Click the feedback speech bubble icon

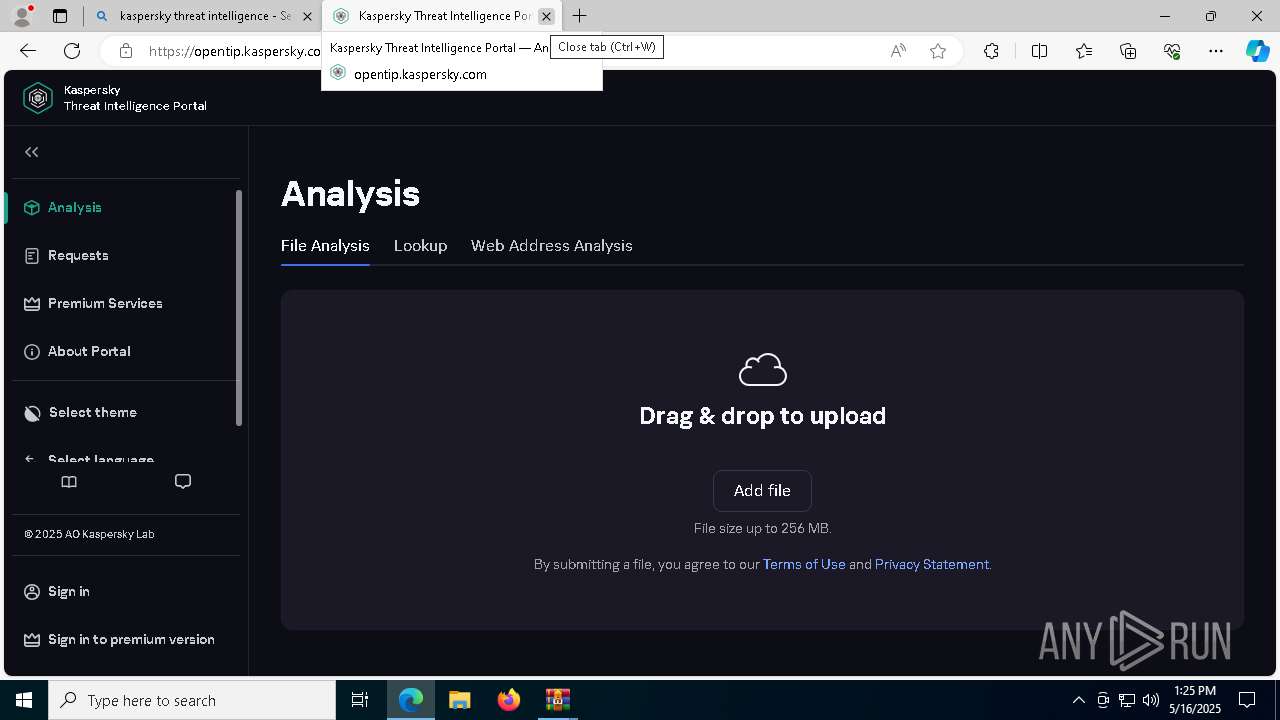point(183,481)
